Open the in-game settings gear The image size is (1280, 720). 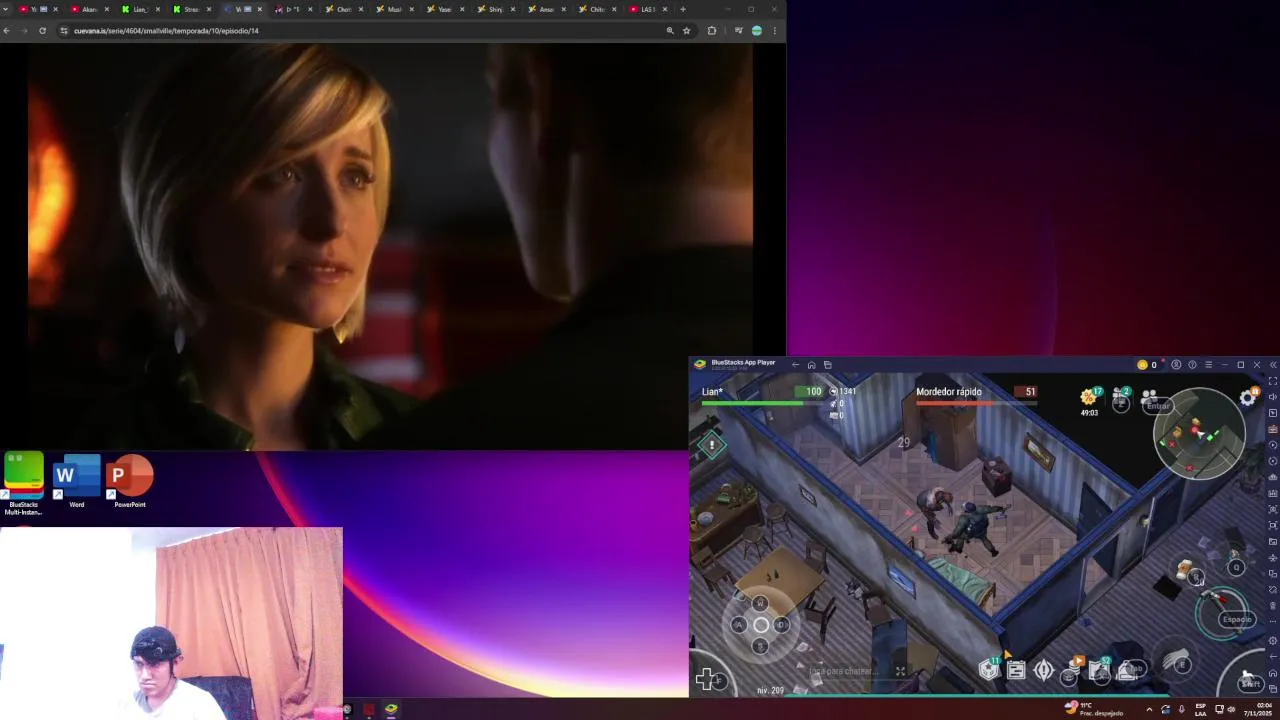click(1248, 398)
